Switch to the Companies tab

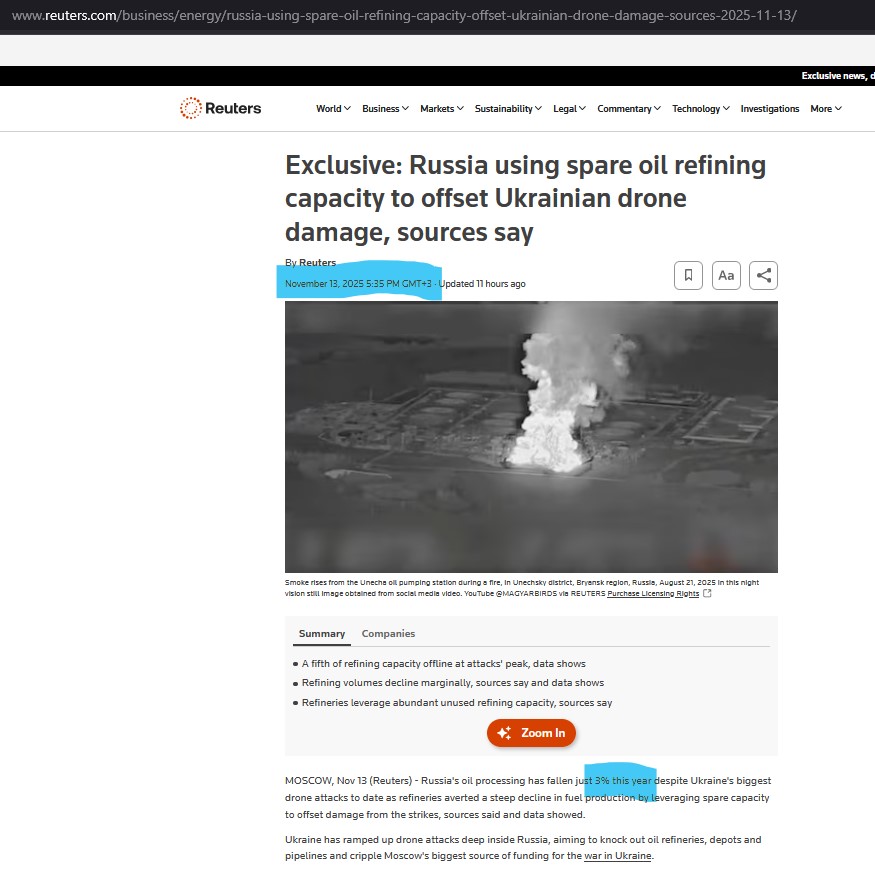388,634
